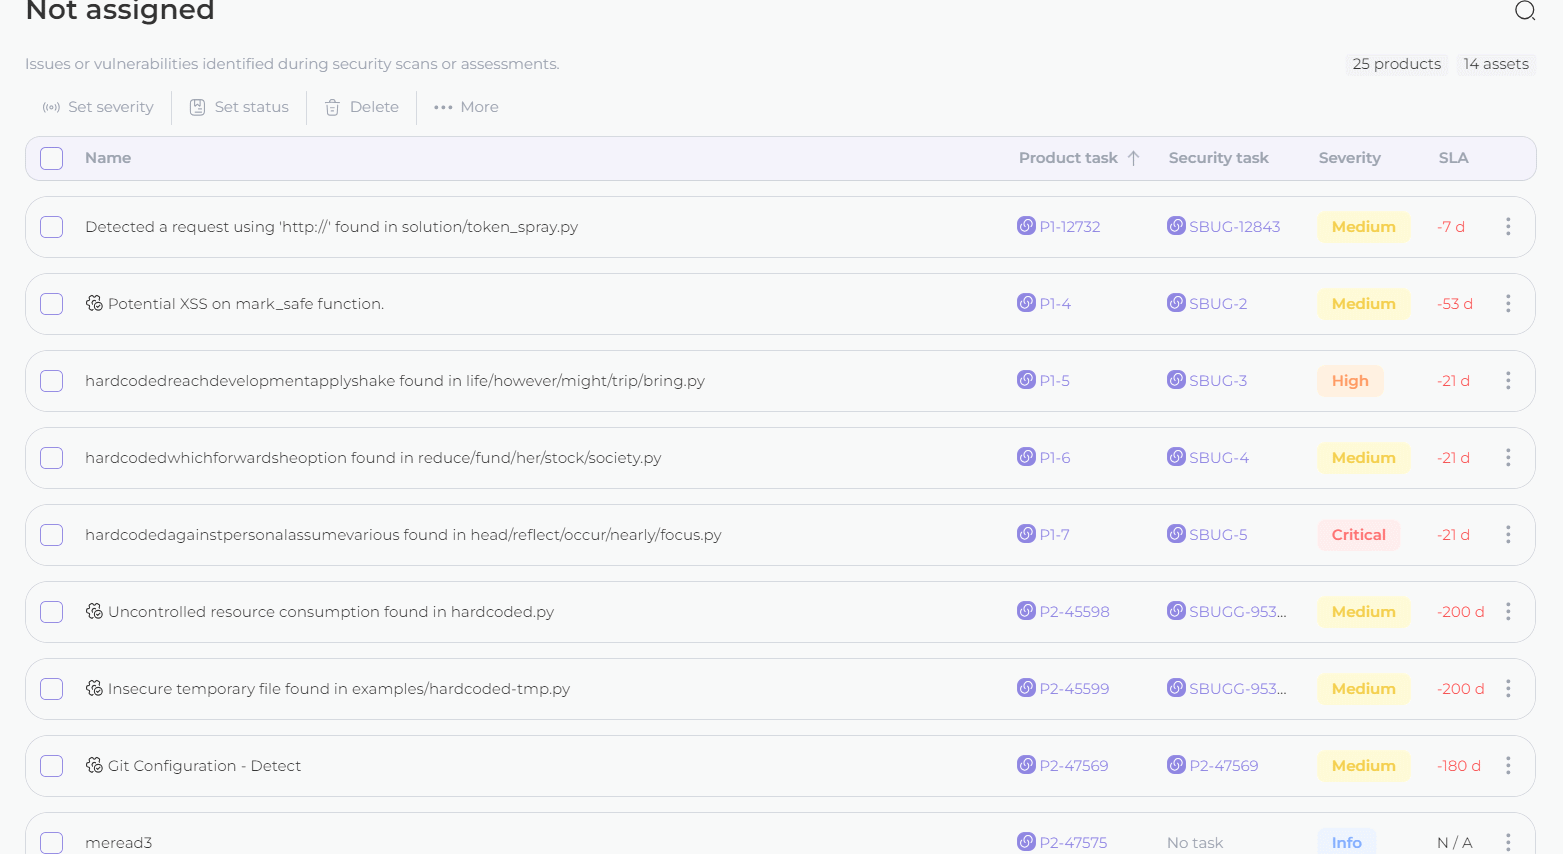Open kebab menu for token_spray.py row

[x=1508, y=227]
